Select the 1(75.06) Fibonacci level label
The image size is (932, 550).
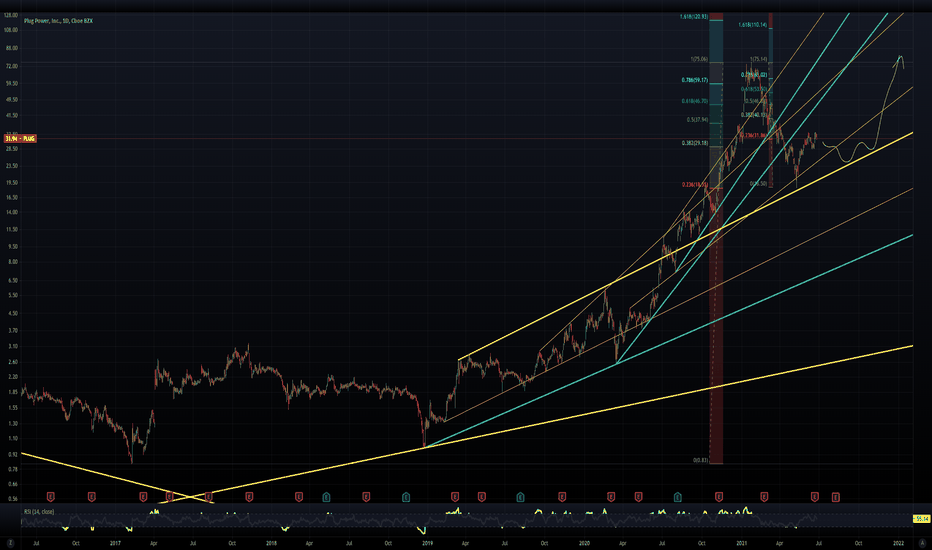(x=699, y=59)
